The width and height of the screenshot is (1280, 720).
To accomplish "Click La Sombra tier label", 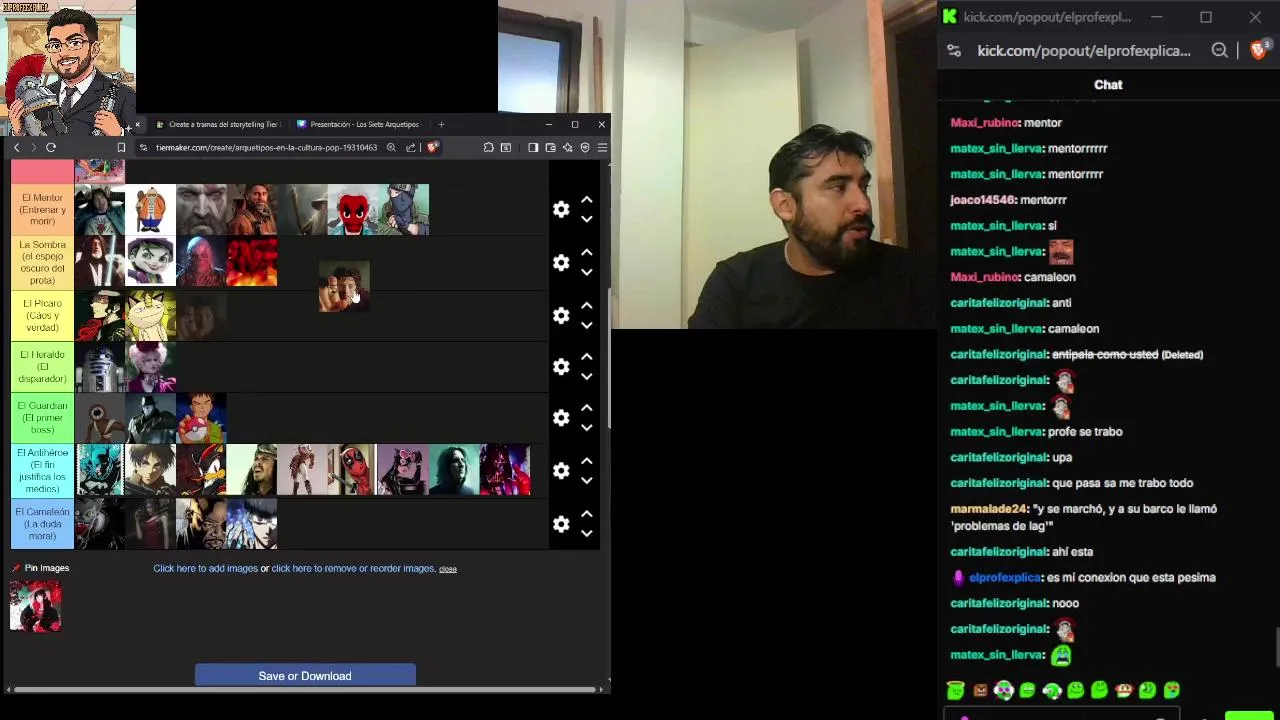I will pos(42,262).
